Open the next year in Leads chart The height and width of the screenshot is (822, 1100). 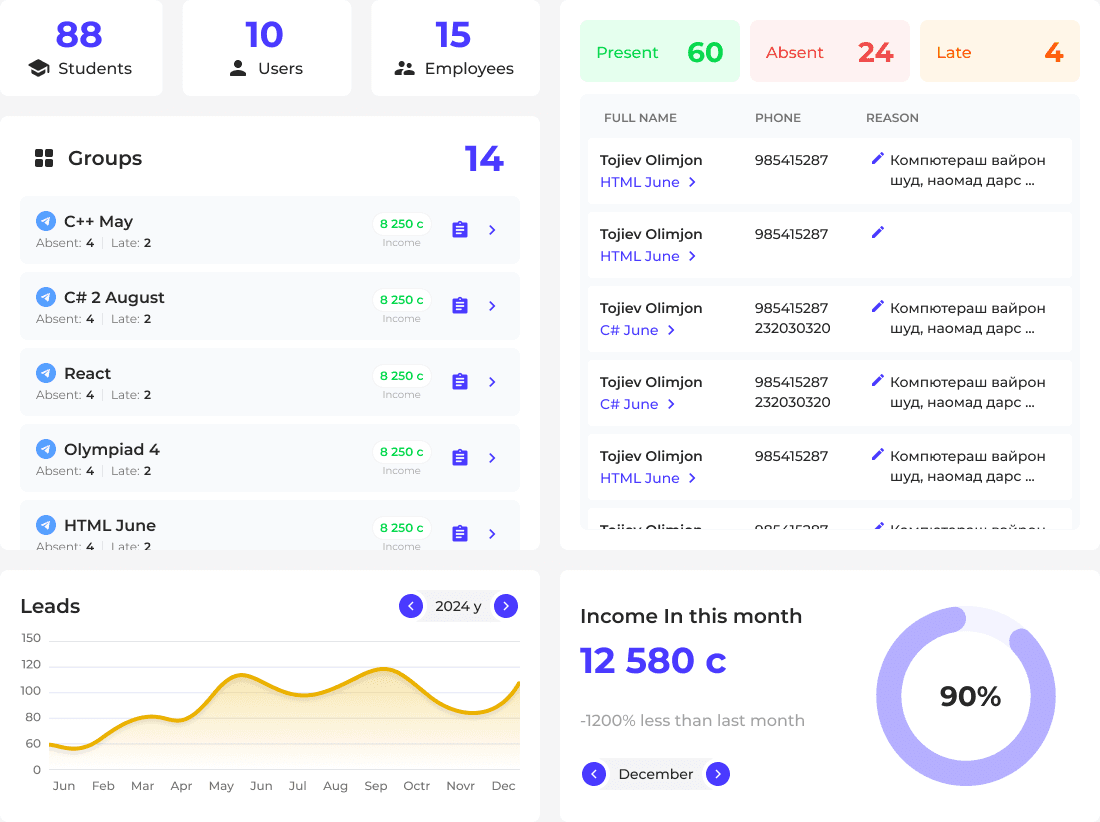click(x=505, y=606)
